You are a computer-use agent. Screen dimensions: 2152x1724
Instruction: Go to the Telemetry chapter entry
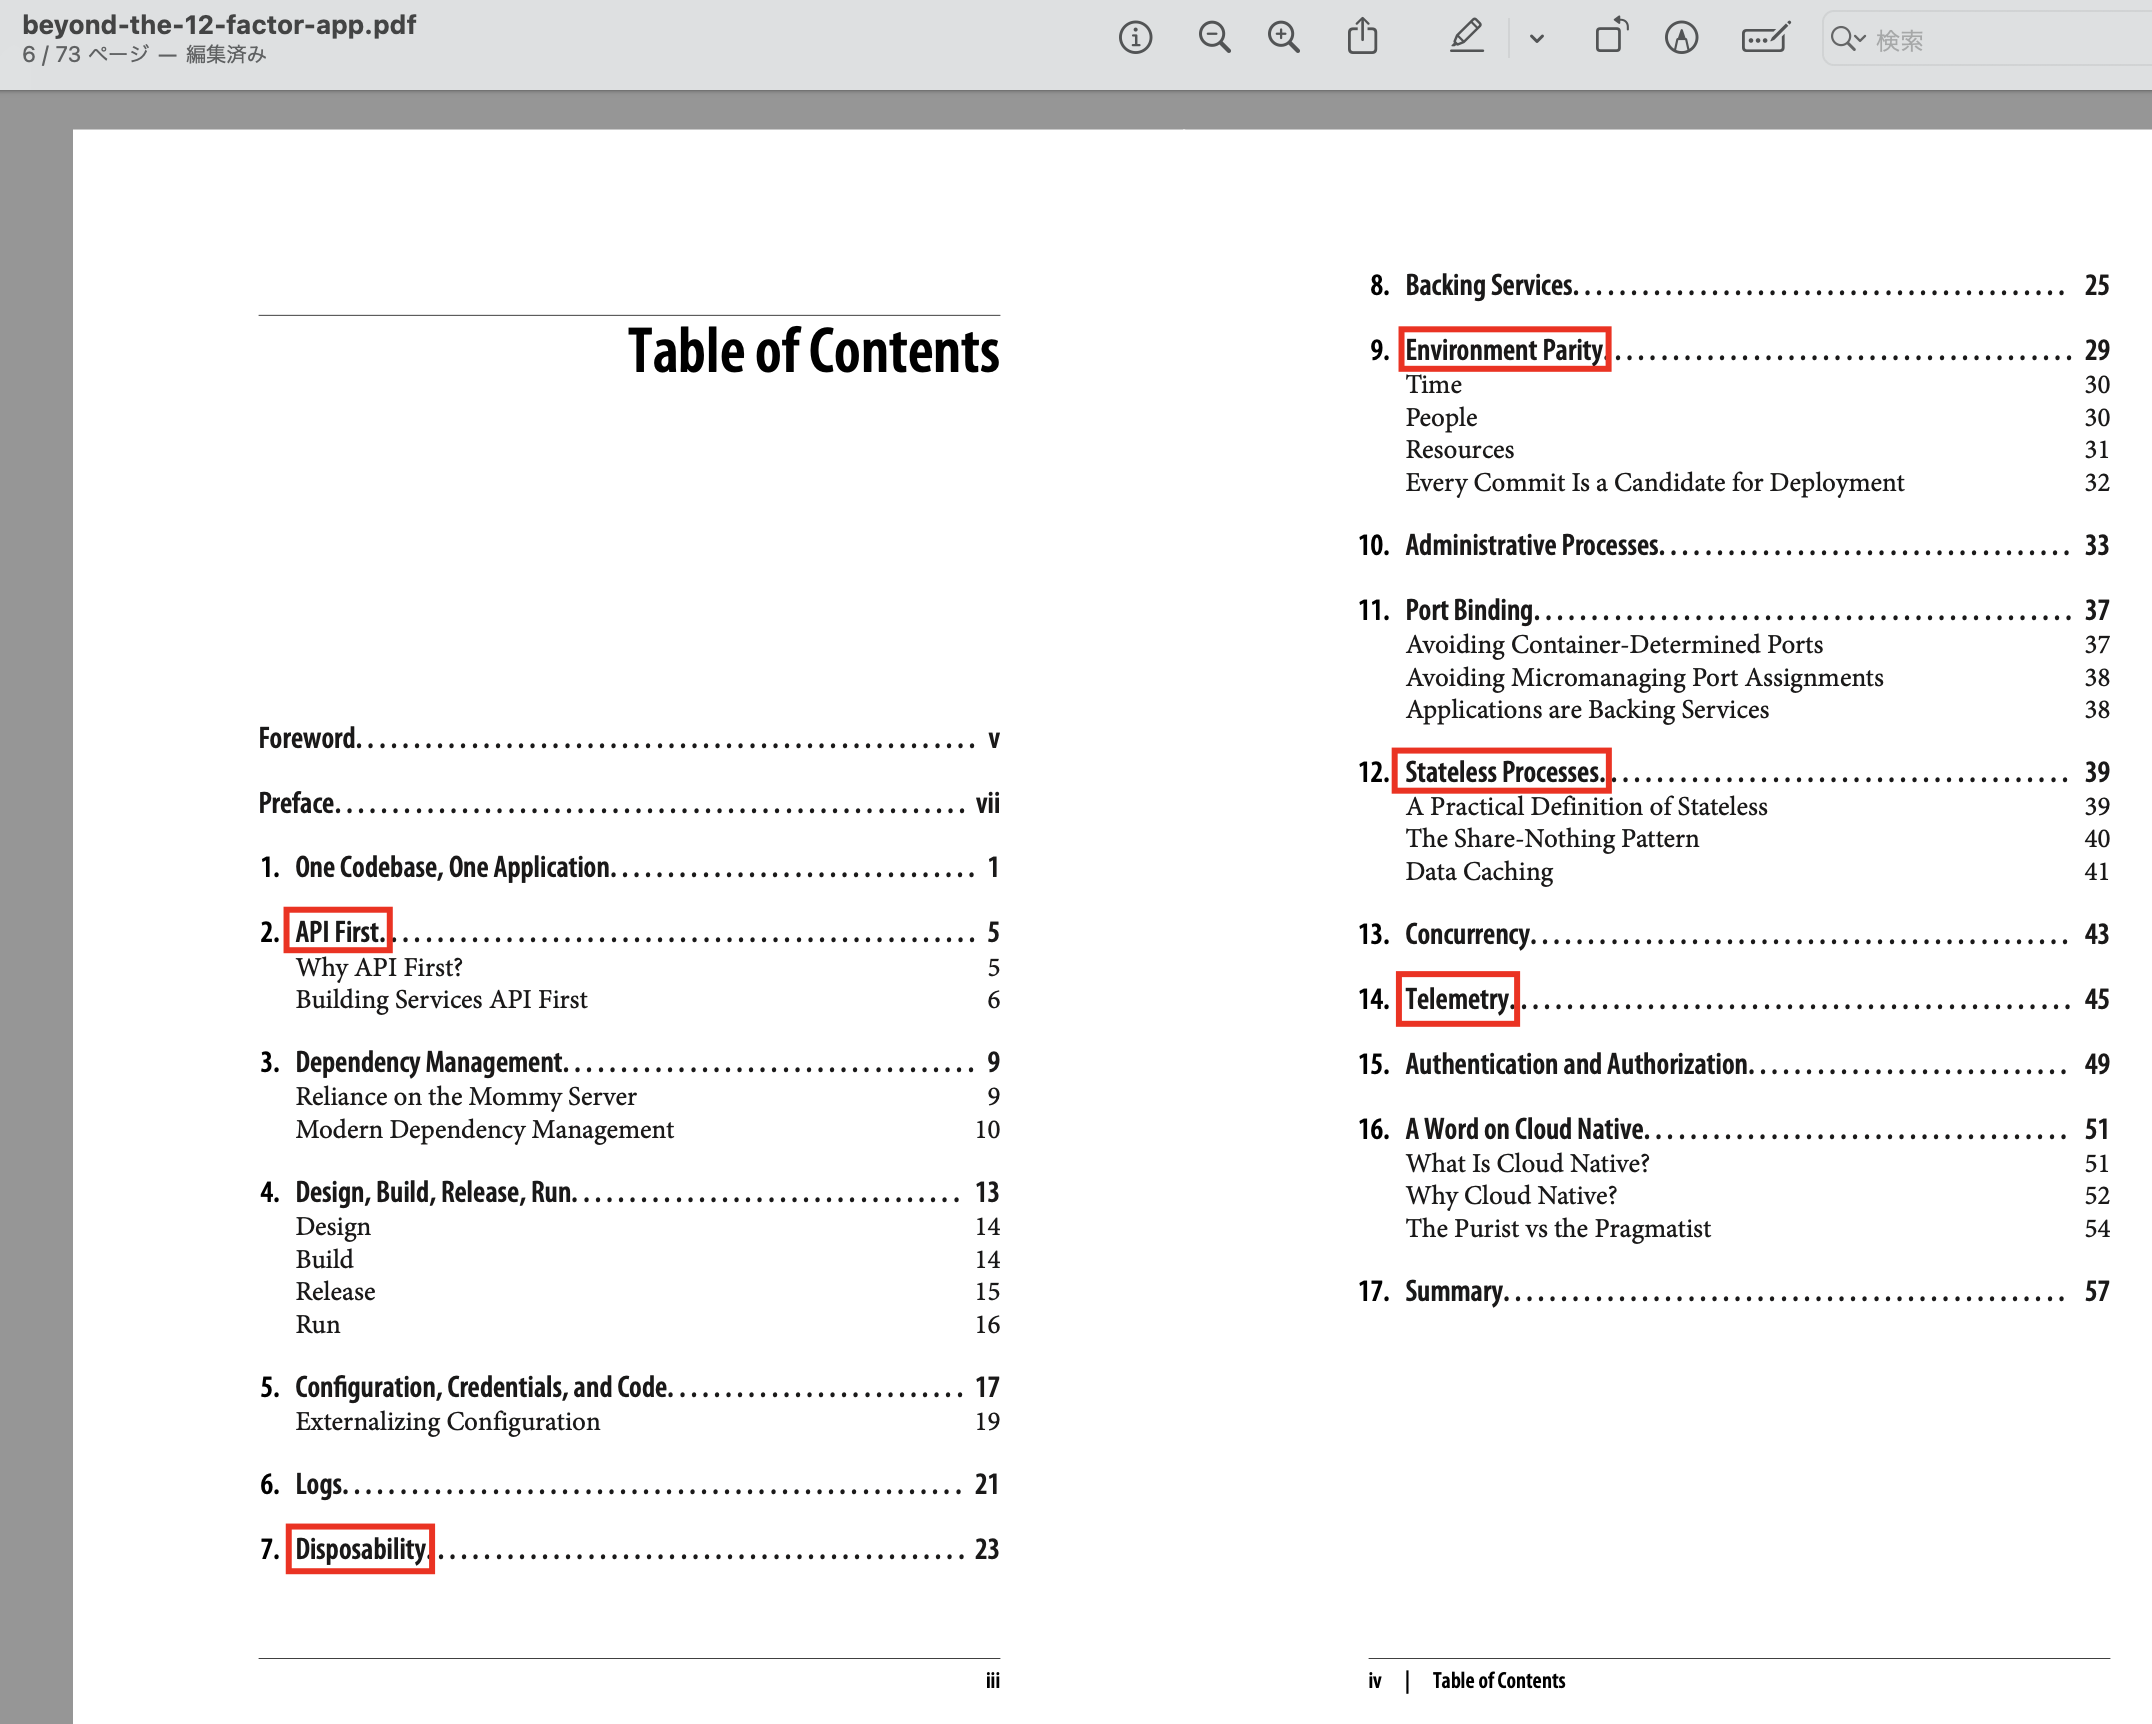[1457, 998]
